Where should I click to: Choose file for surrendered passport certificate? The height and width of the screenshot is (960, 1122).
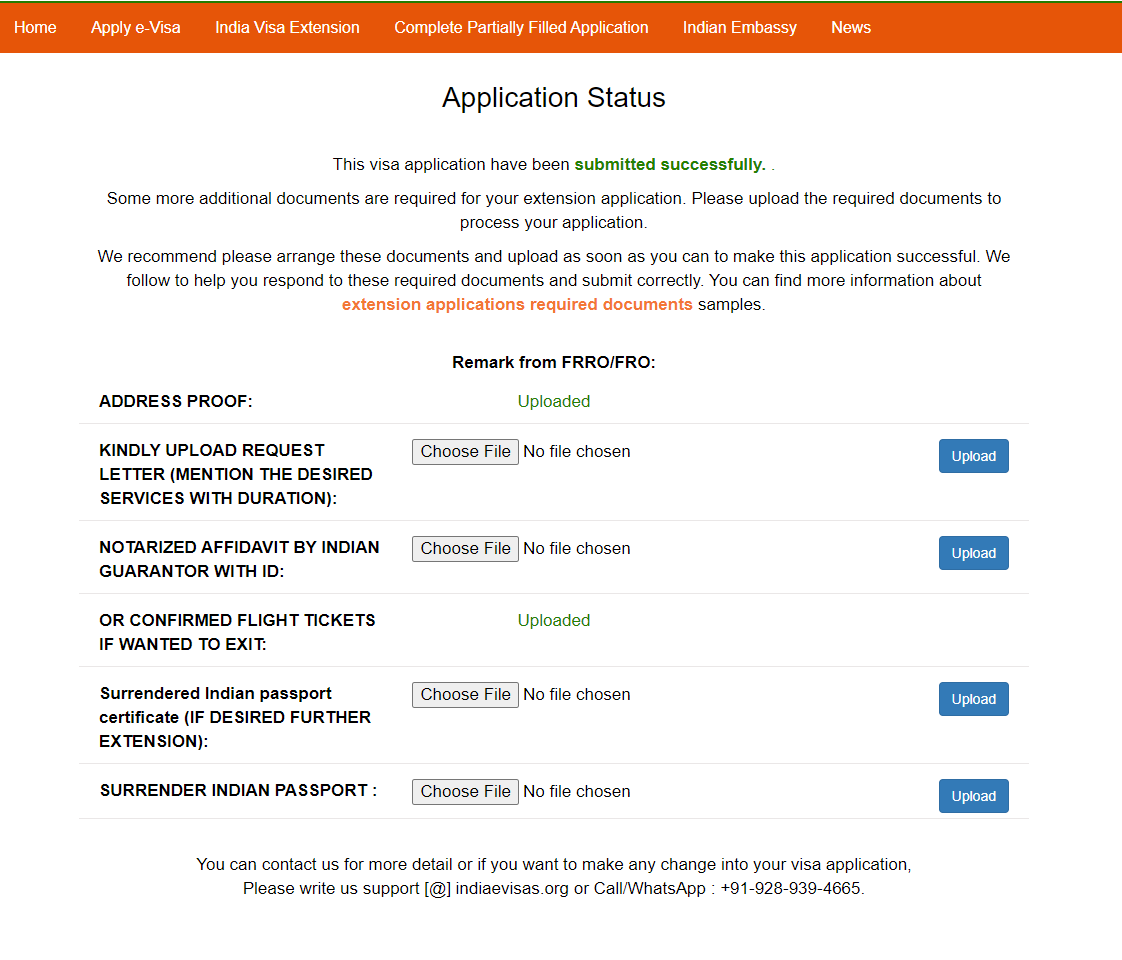(465, 694)
